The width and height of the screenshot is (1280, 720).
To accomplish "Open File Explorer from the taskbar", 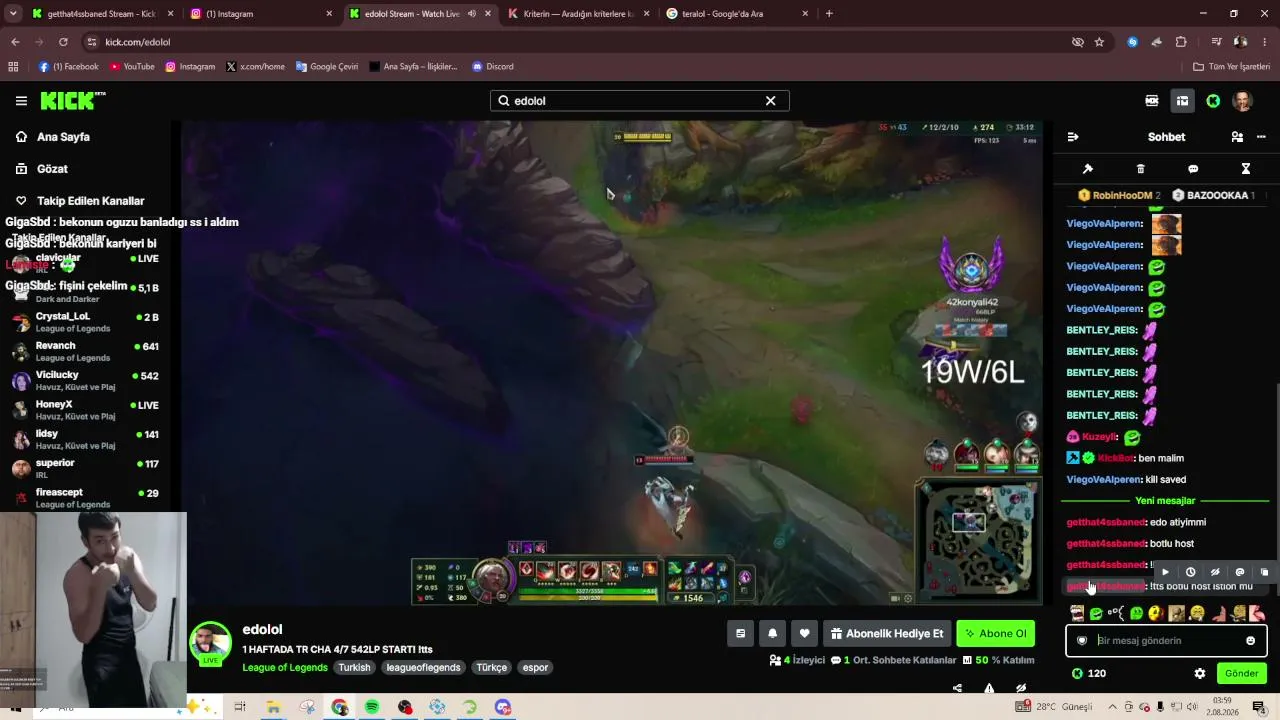I will coord(273,707).
